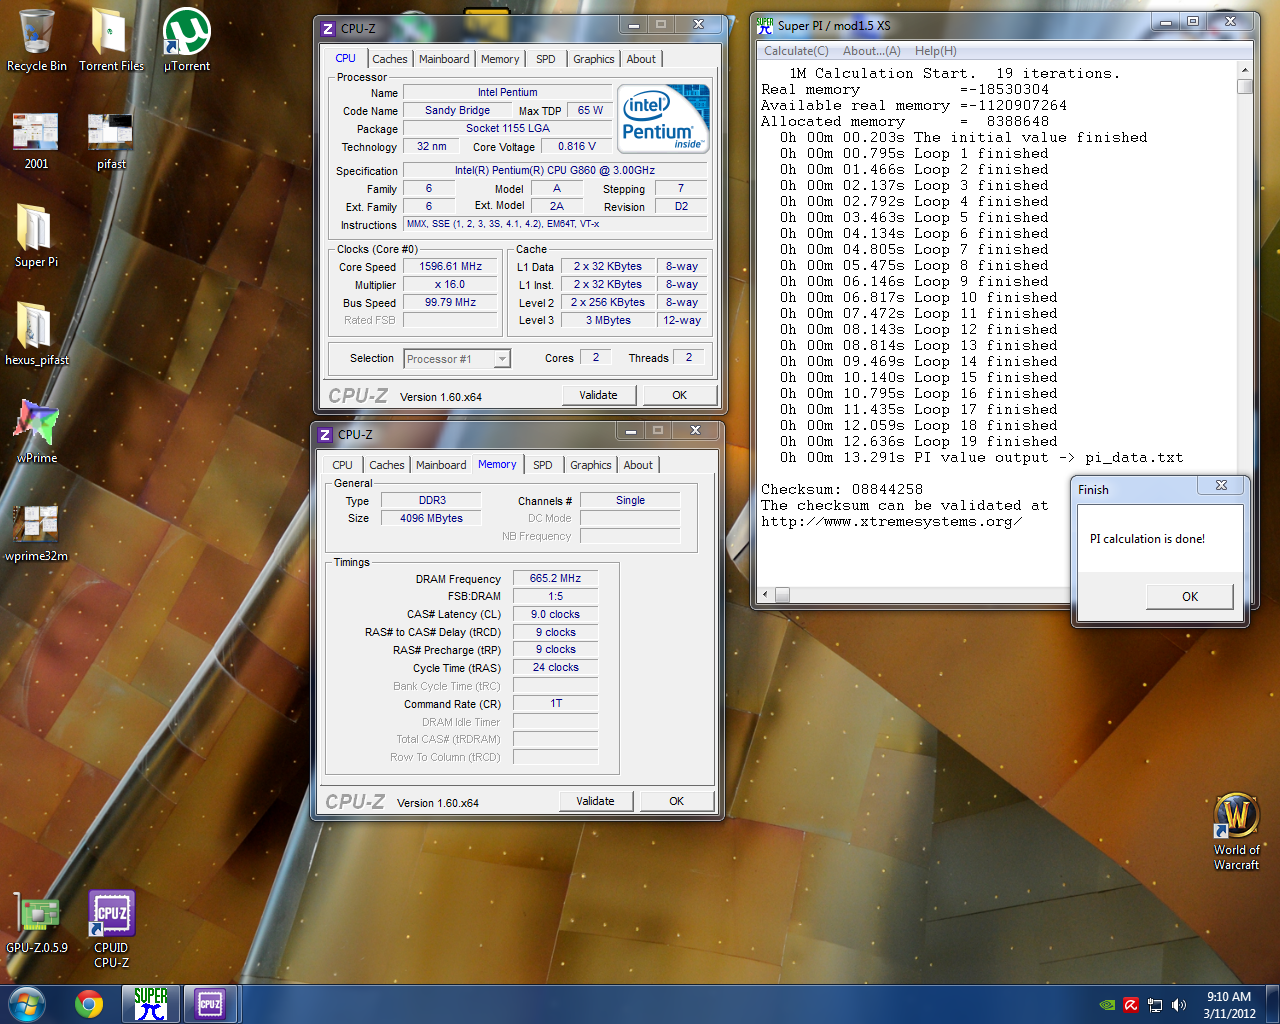Click Validate in the upper CPU-Z window
The height and width of the screenshot is (1024, 1280).
(x=598, y=395)
